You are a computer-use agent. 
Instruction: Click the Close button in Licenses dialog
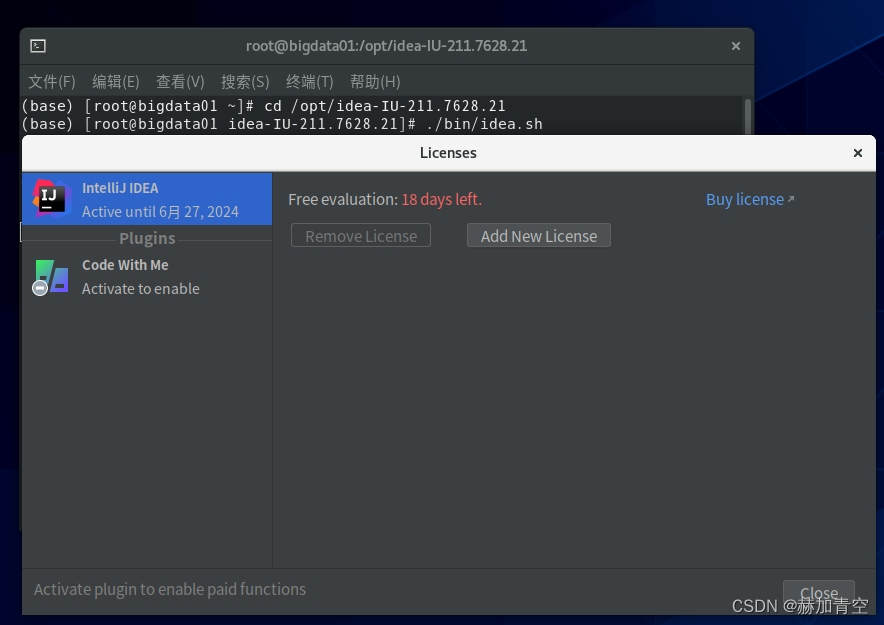coord(819,593)
